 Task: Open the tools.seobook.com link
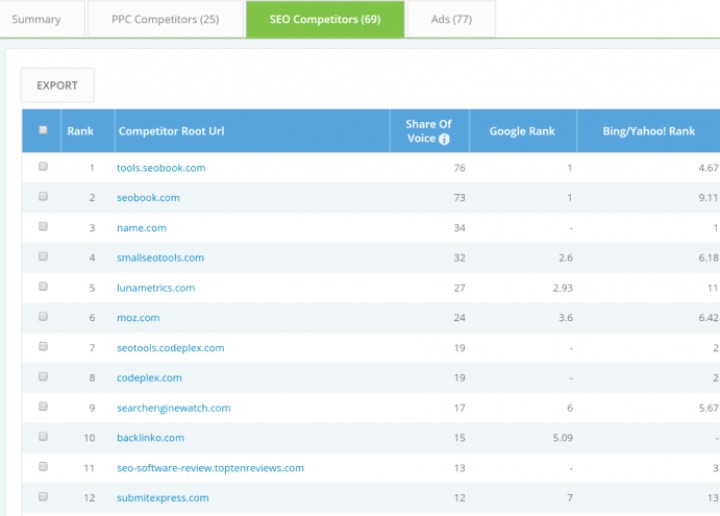coord(161,168)
